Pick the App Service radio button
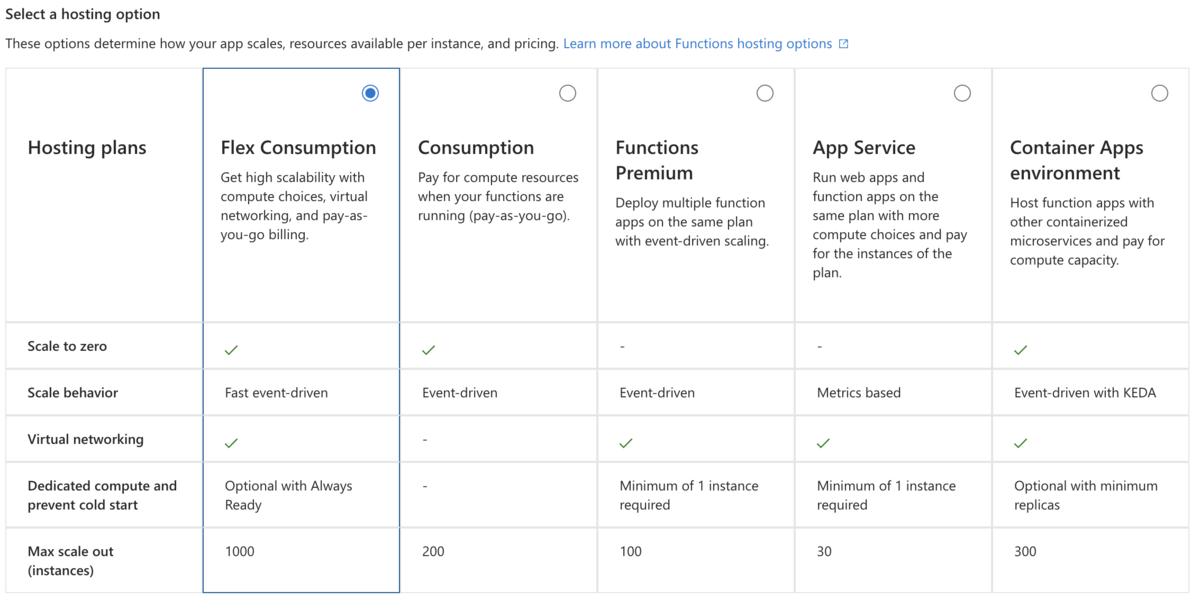The image size is (1200, 600). click(962, 93)
